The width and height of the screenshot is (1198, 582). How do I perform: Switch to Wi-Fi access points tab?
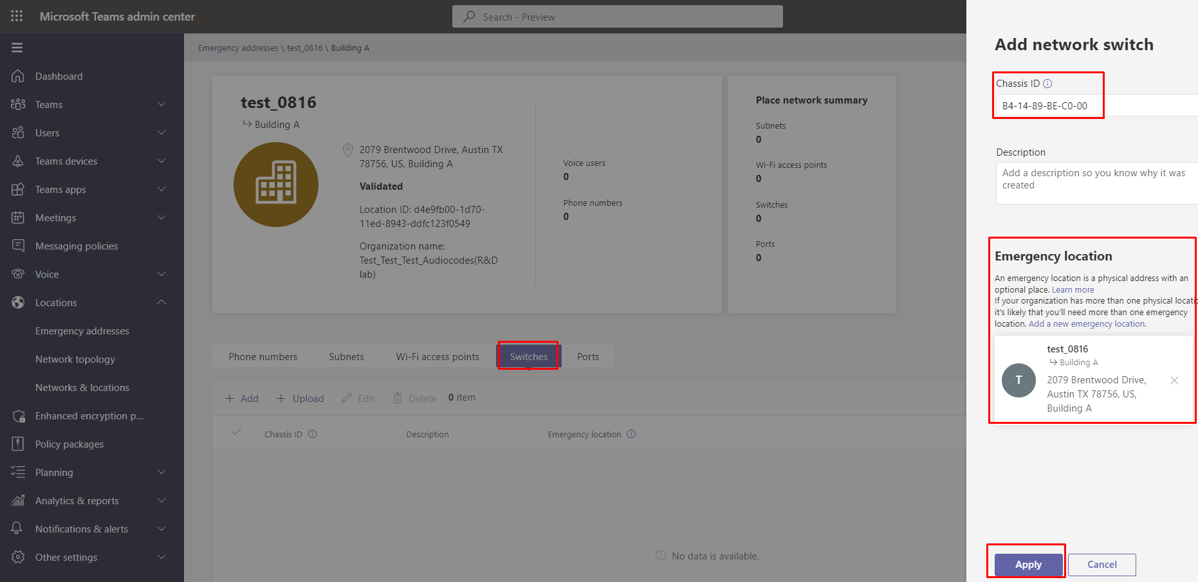click(438, 357)
